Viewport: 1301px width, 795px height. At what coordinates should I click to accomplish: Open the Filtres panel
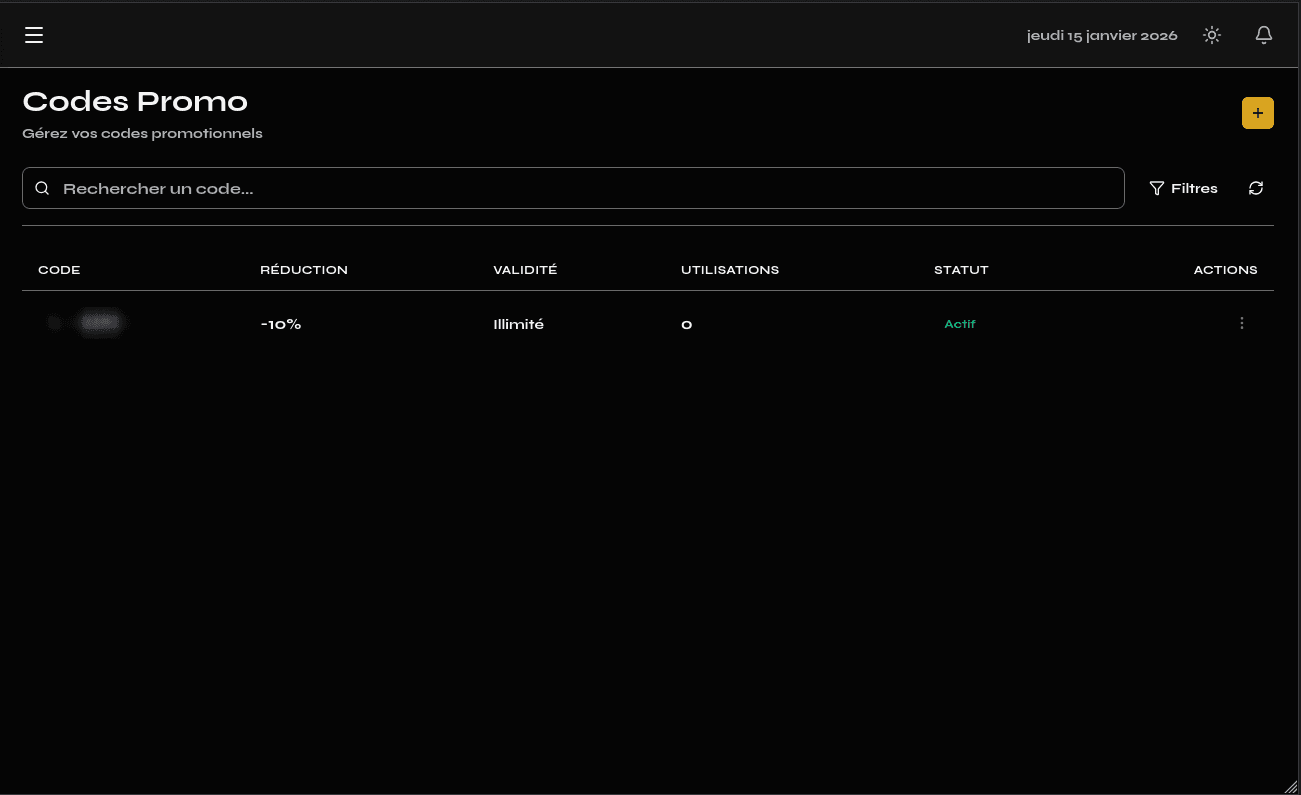pos(1184,188)
